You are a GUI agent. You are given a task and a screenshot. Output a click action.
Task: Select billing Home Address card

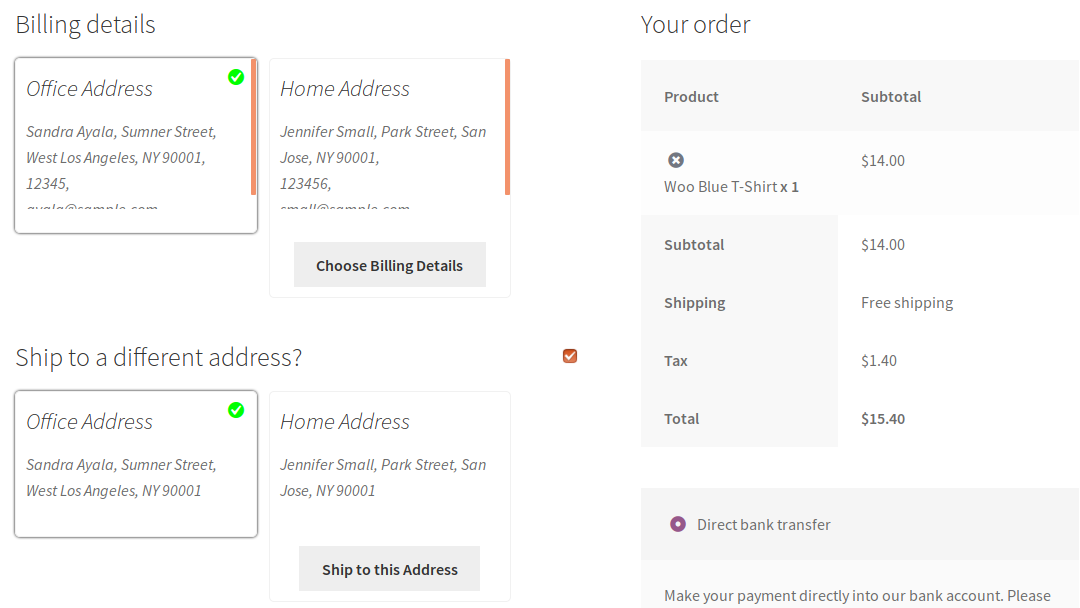coord(390,178)
